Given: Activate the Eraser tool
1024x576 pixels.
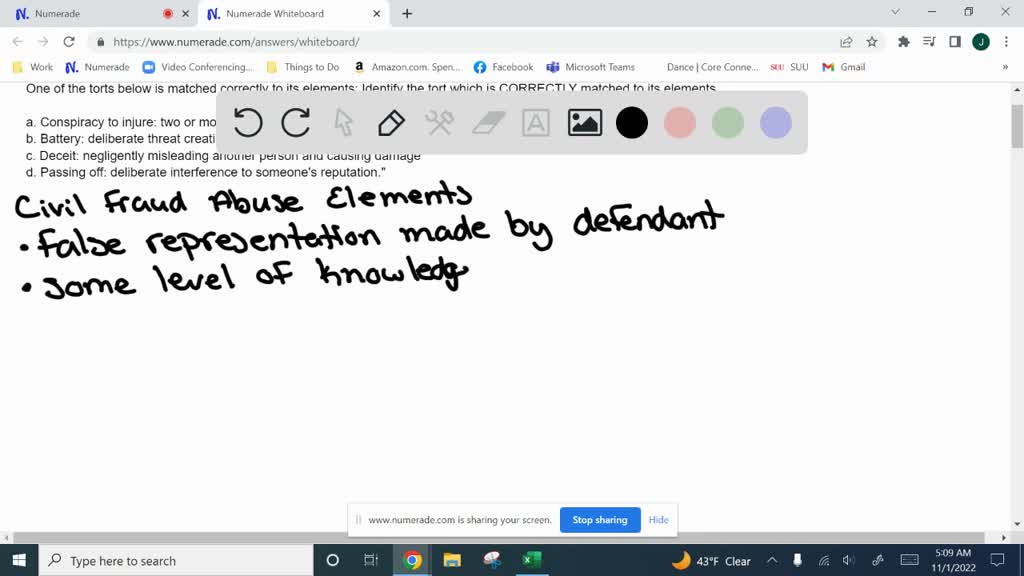Looking at the screenshot, I should tap(488, 122).
